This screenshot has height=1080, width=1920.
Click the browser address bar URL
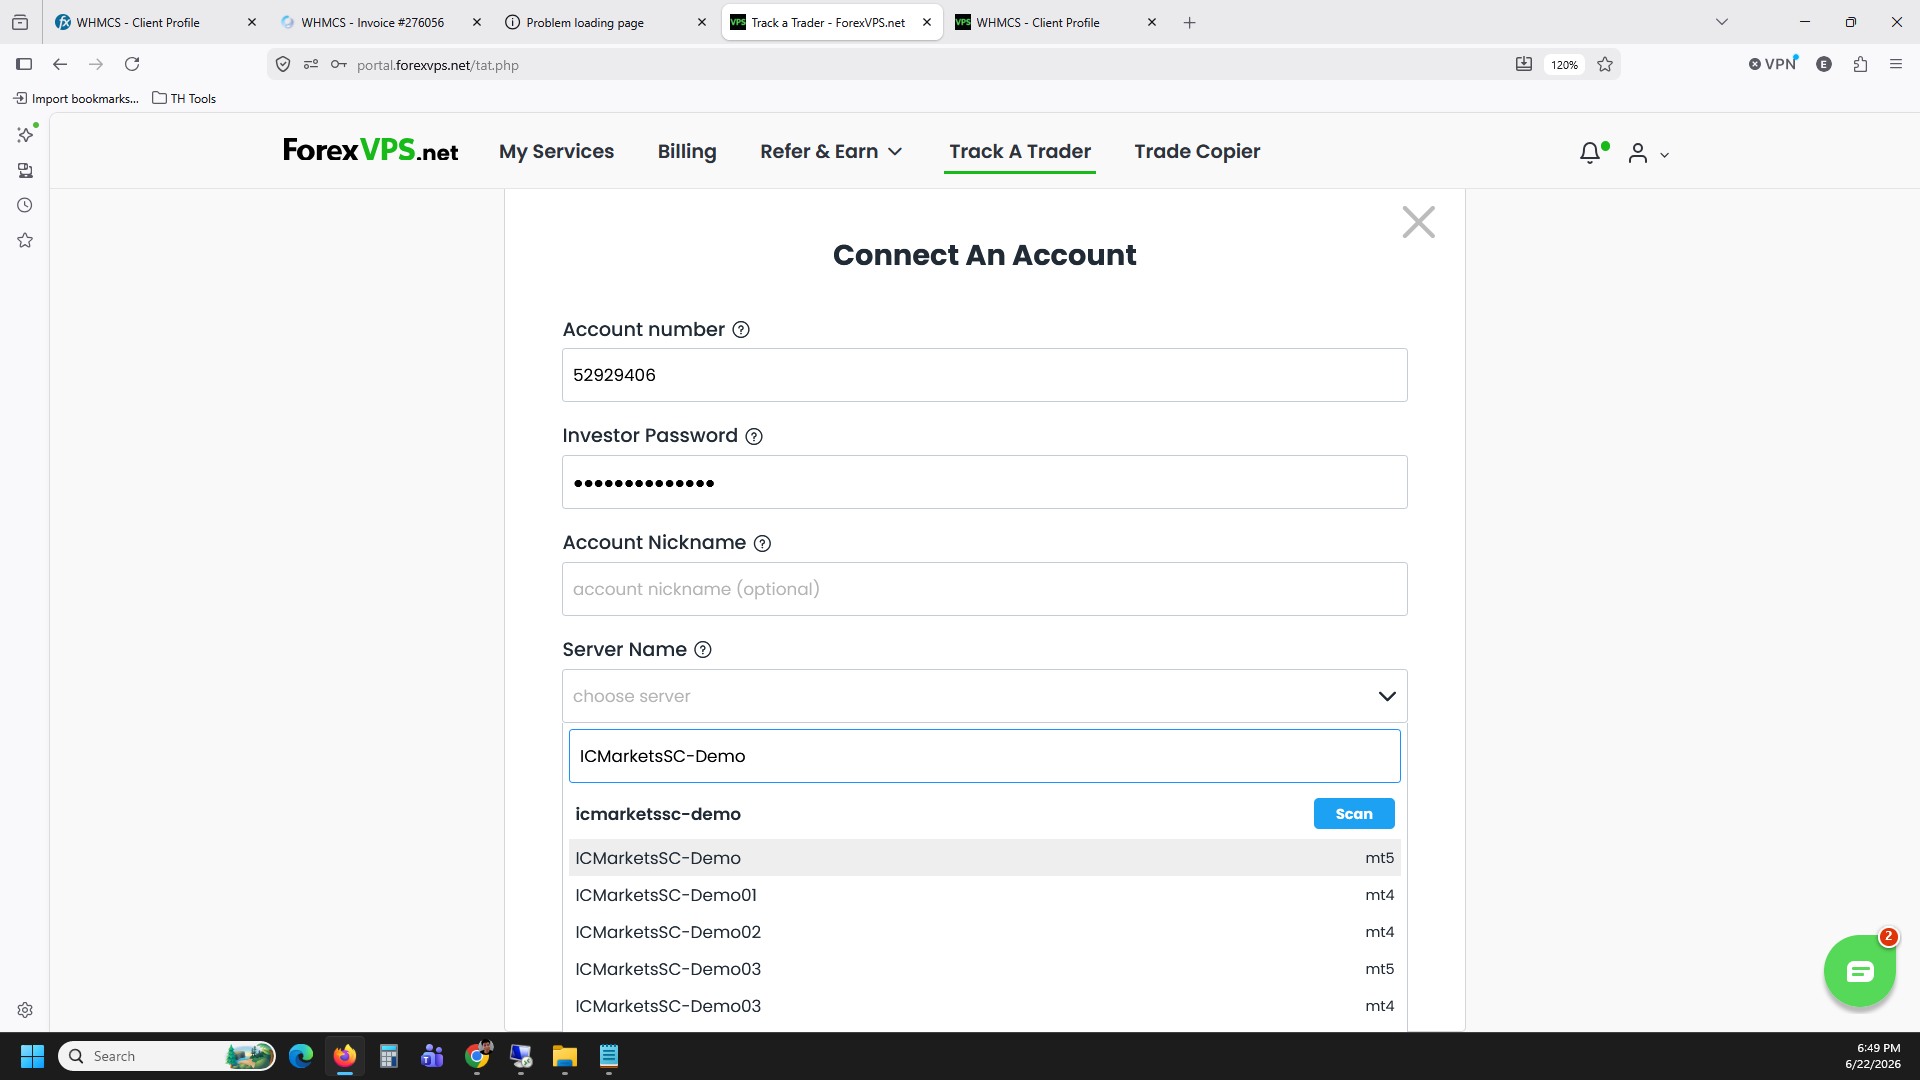point(437,65)
